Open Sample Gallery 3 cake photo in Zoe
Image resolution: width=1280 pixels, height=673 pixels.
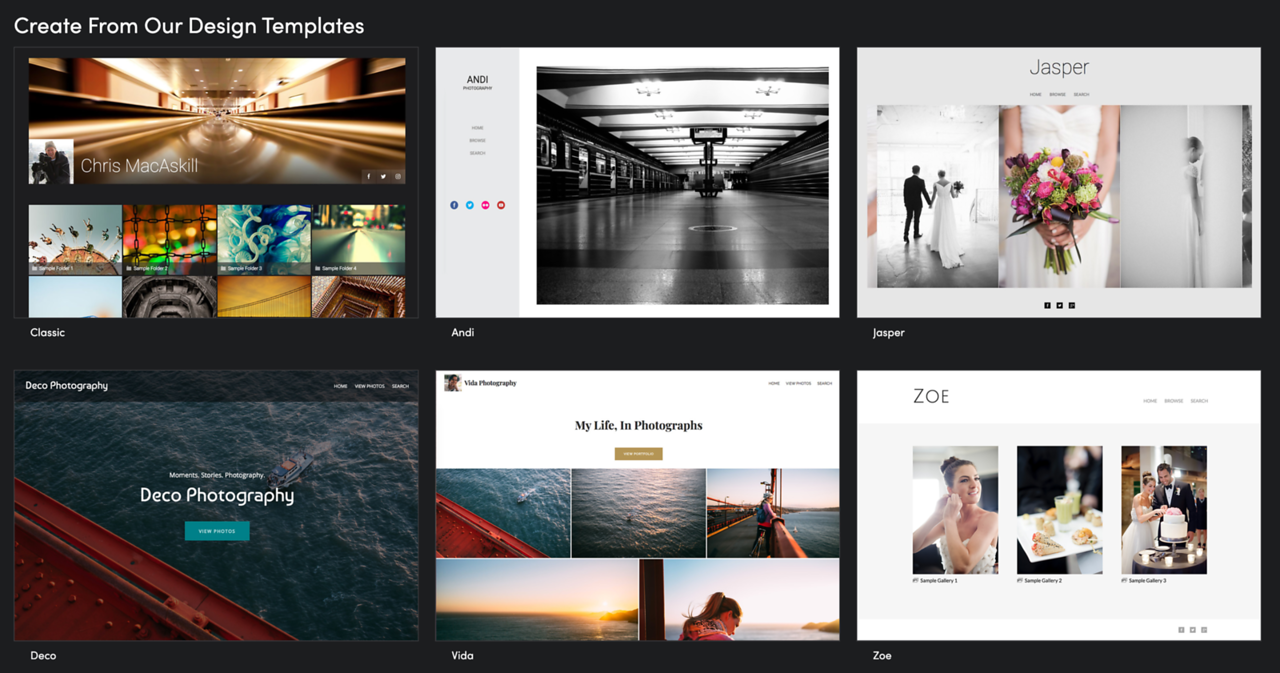(x=1164, y=510)
